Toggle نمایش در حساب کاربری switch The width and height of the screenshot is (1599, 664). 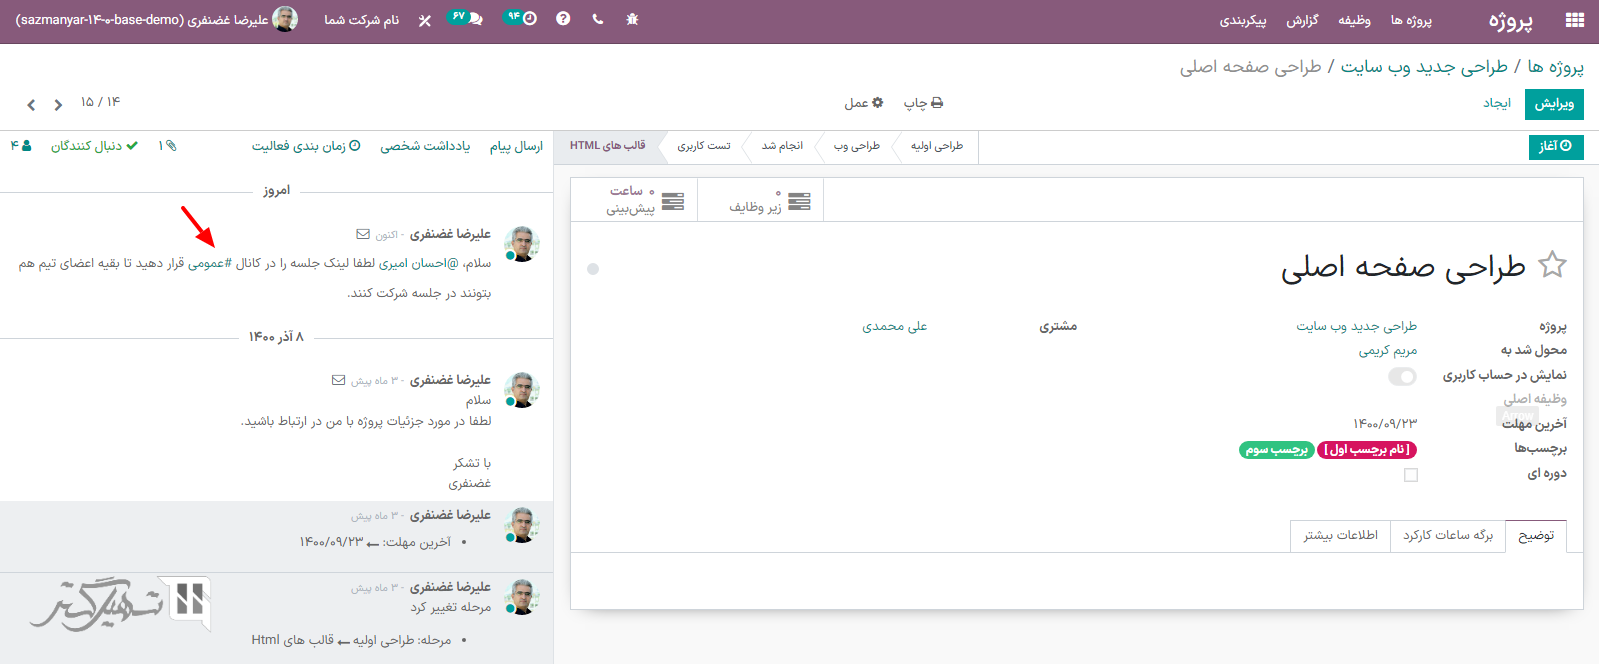point(1402,376)
